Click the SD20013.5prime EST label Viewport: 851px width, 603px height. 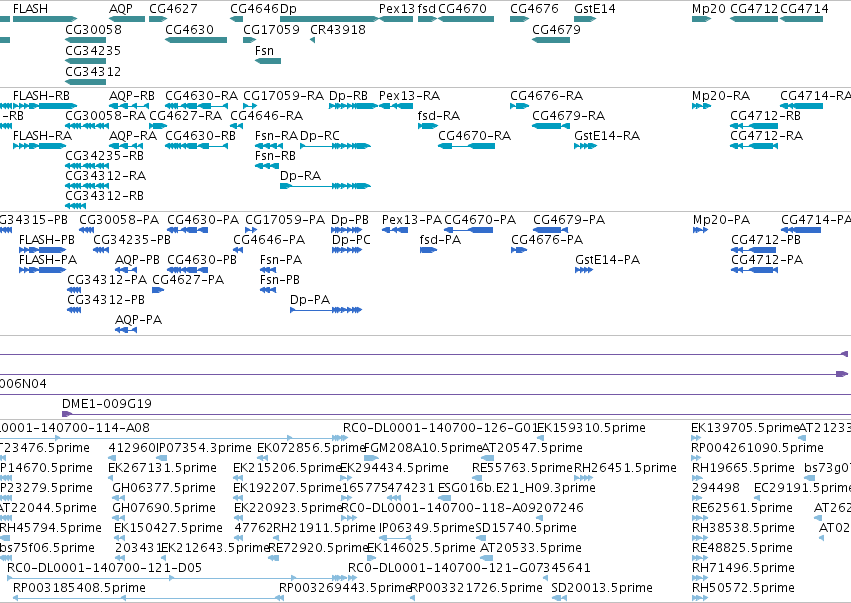[602, 588]
